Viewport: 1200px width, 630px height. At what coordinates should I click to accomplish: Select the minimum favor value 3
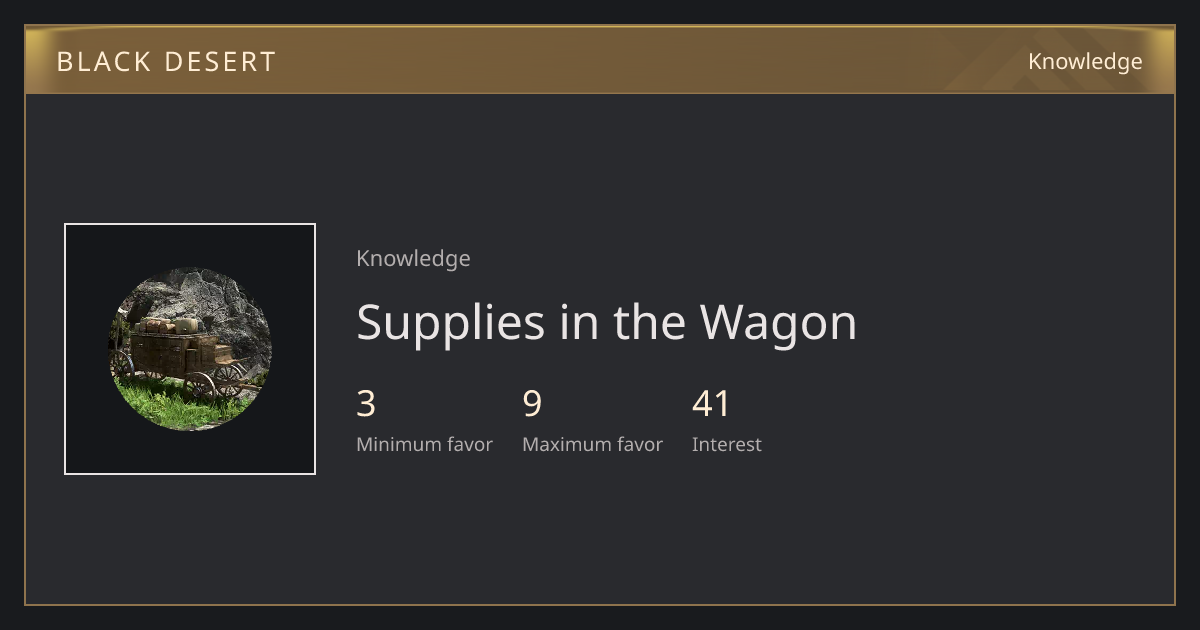pyautogui.click(x=366, y=404)
